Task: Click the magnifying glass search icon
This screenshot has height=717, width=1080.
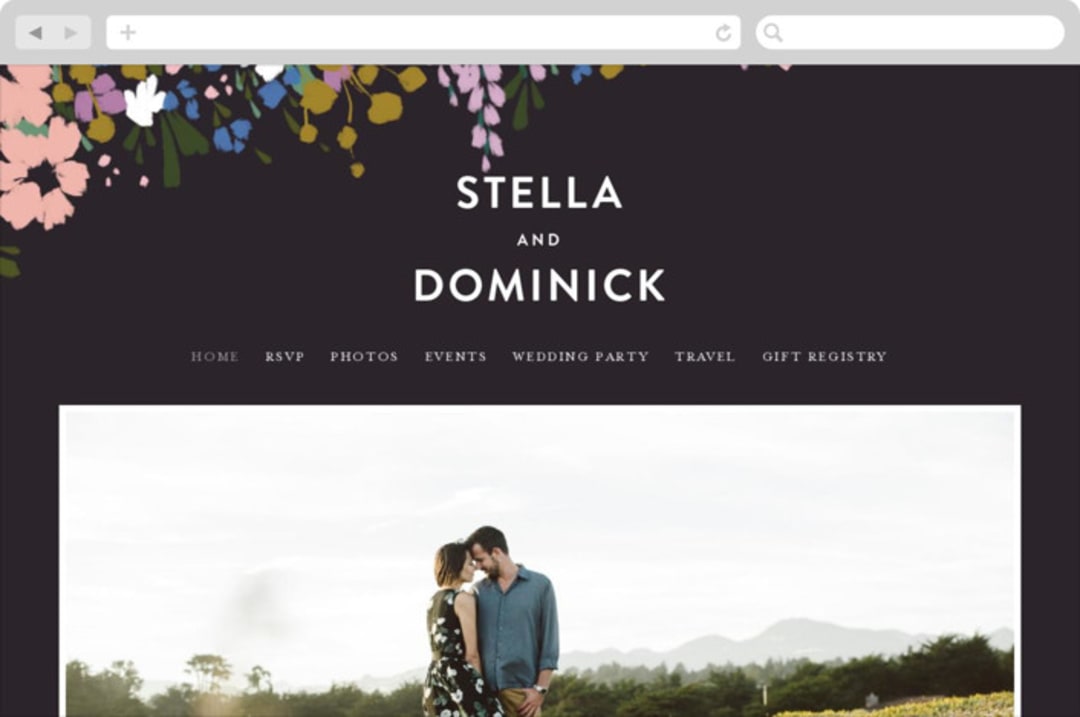Action: (773, 32)
